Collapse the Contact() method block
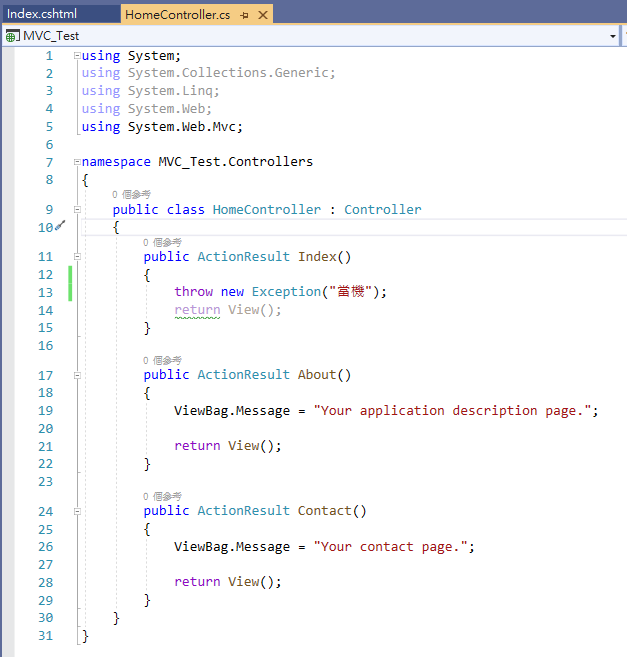 click(77, 511)
